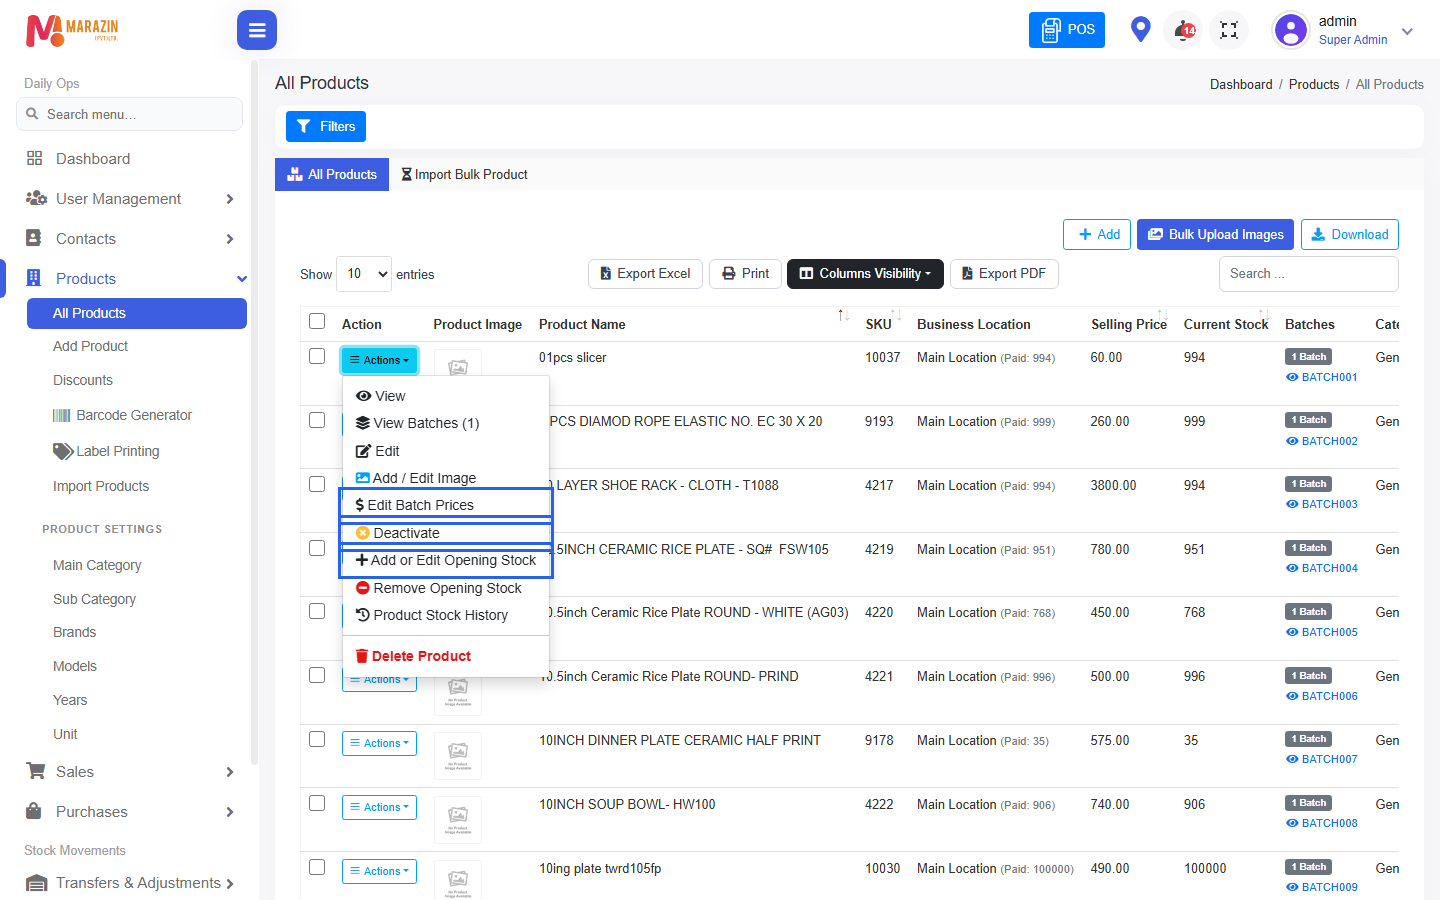This screenshot has height=900, width=1440.
Task: Click the products table Search field
Action: click(1308, 273)
